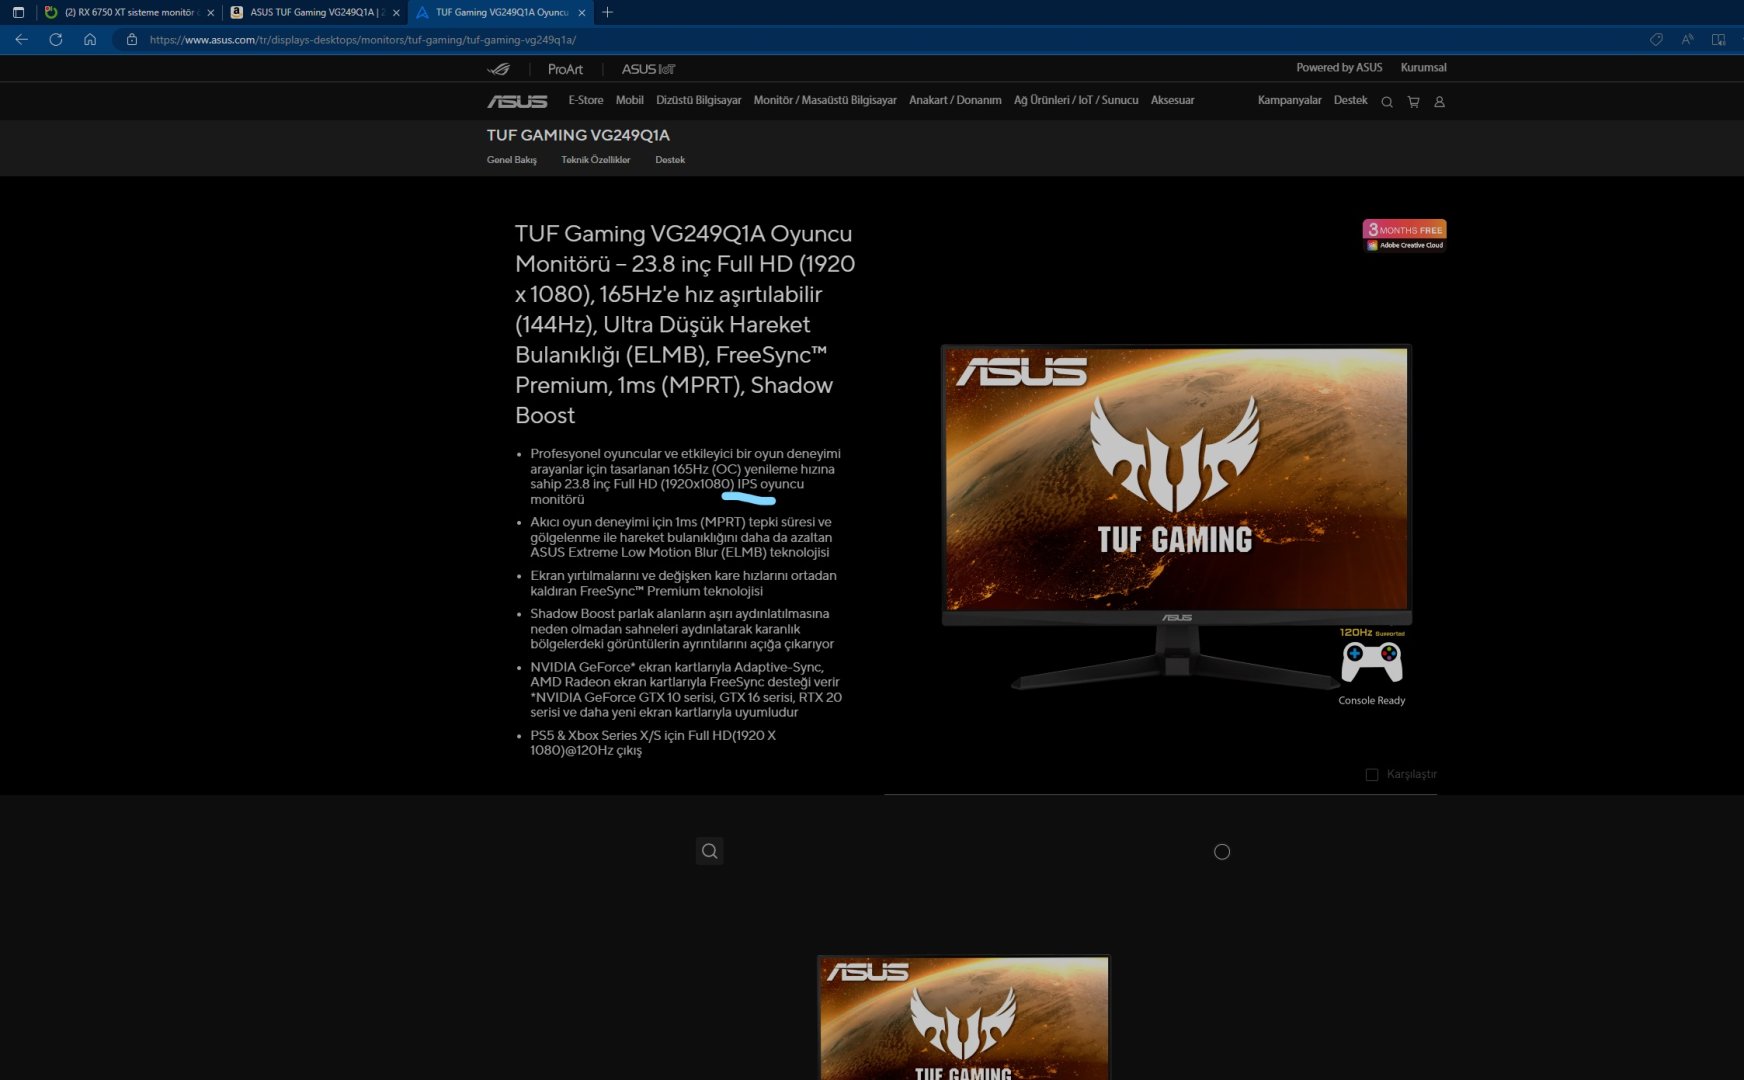Image resolution: width=1744 pixels, height=1080 pixels.
Task: Open the E-Store menu item
Action: point(586,100)
